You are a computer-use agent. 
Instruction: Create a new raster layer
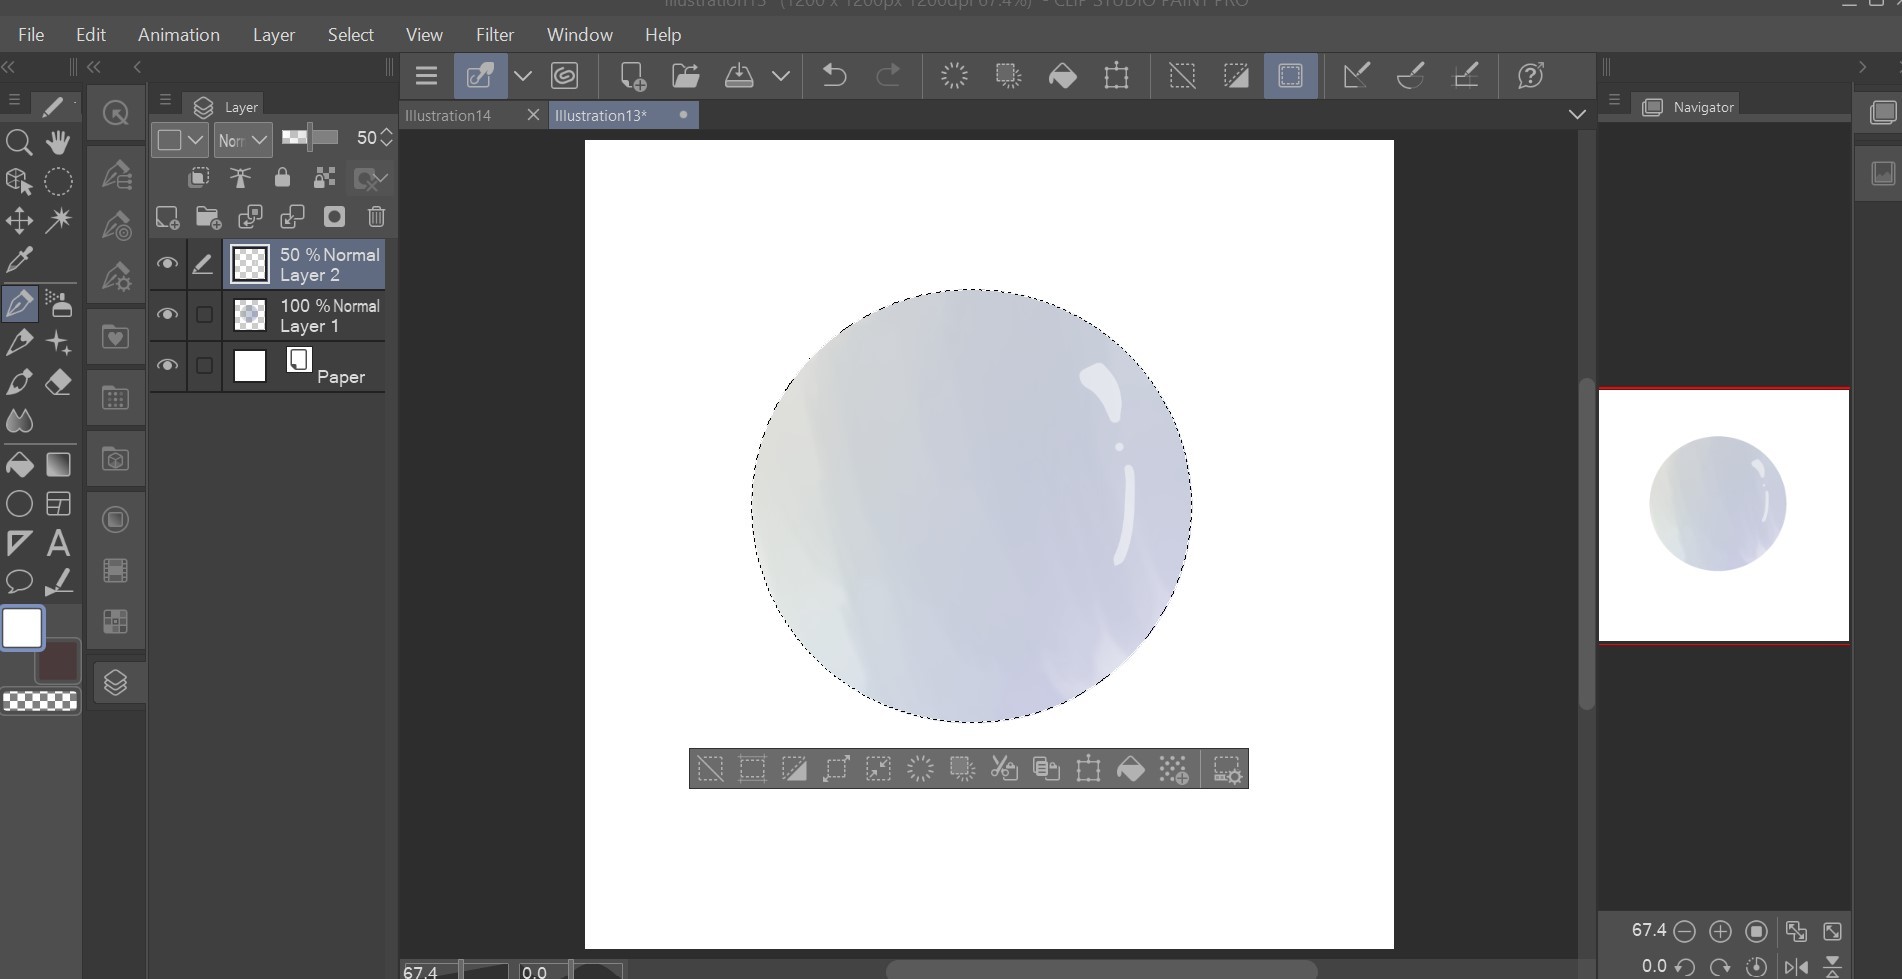pos(167,217)
